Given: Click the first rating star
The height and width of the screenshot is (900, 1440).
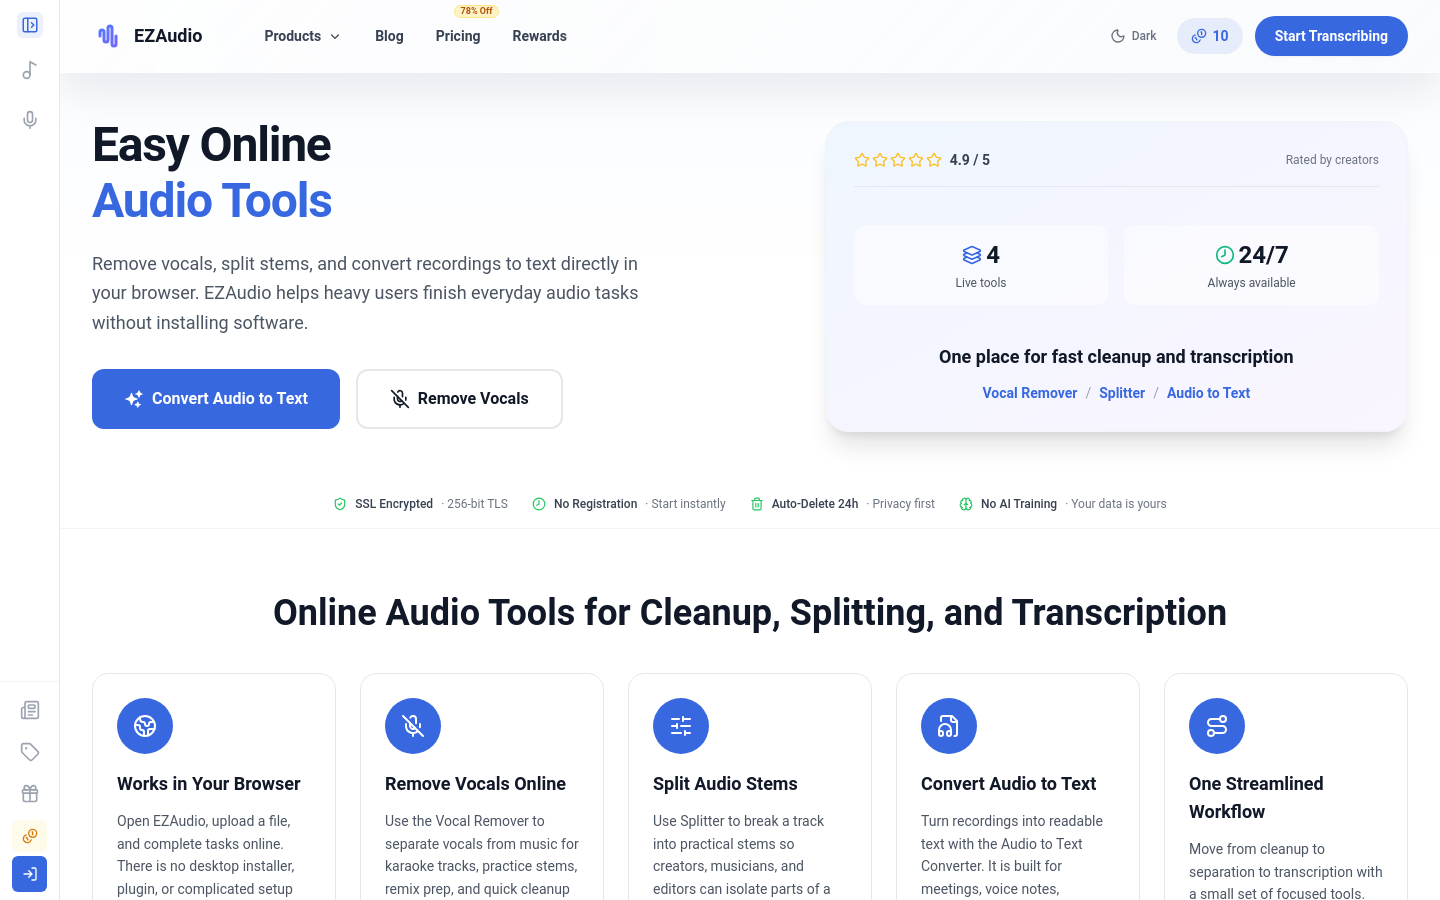Looking at the screenshot, I should point(862,160).
